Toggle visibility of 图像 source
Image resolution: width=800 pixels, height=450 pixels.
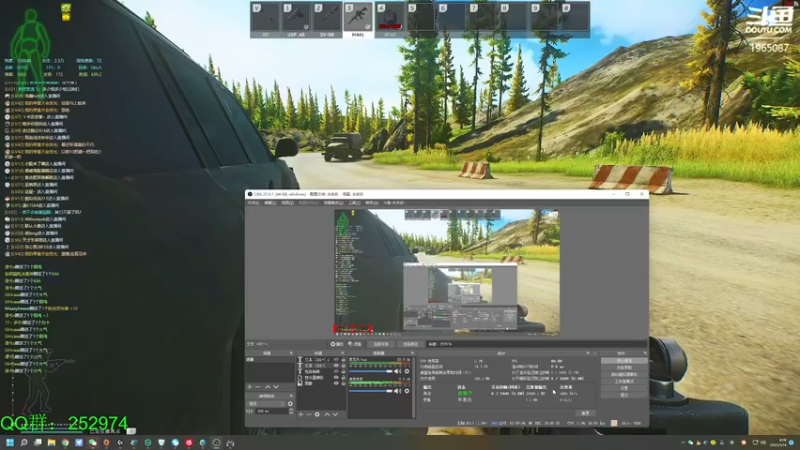click(x=336, y=383)
